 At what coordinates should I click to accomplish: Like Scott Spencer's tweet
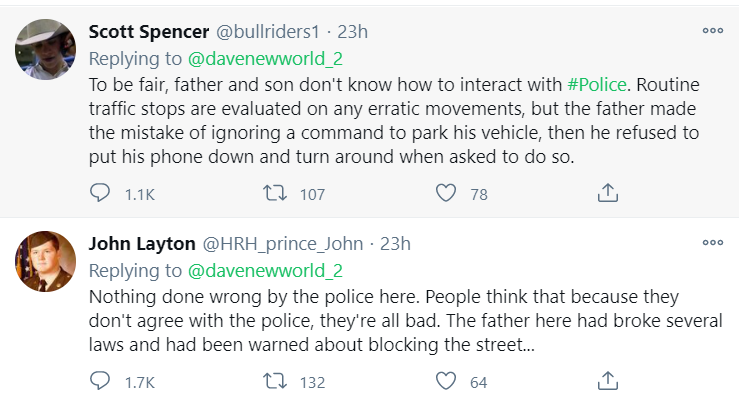[x=447, y=193]
